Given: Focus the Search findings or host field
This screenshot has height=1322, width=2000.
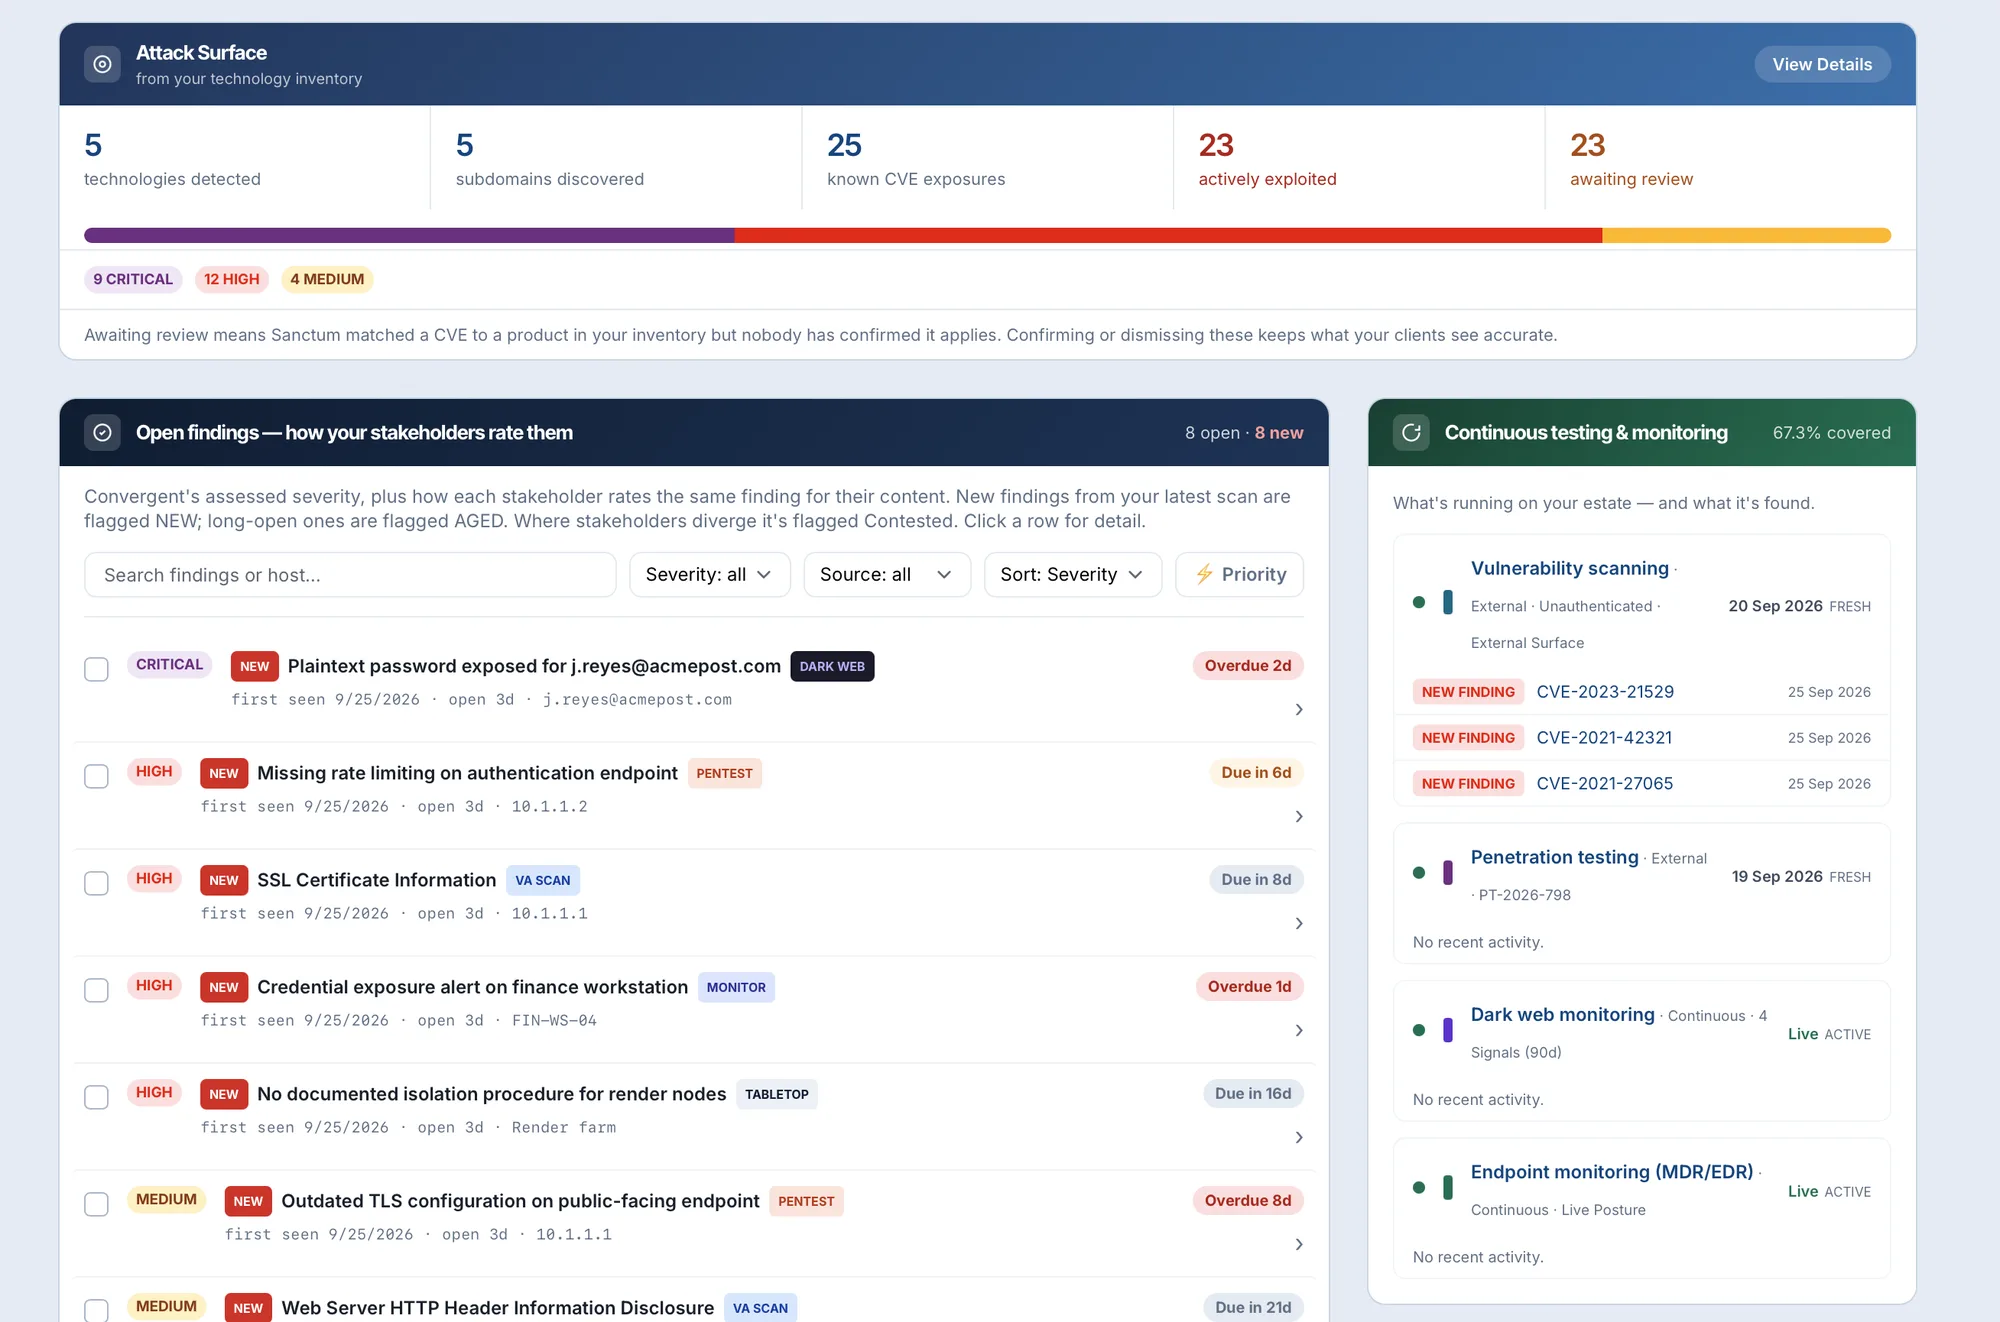Looking at the screenshot, I should point(350,574).
